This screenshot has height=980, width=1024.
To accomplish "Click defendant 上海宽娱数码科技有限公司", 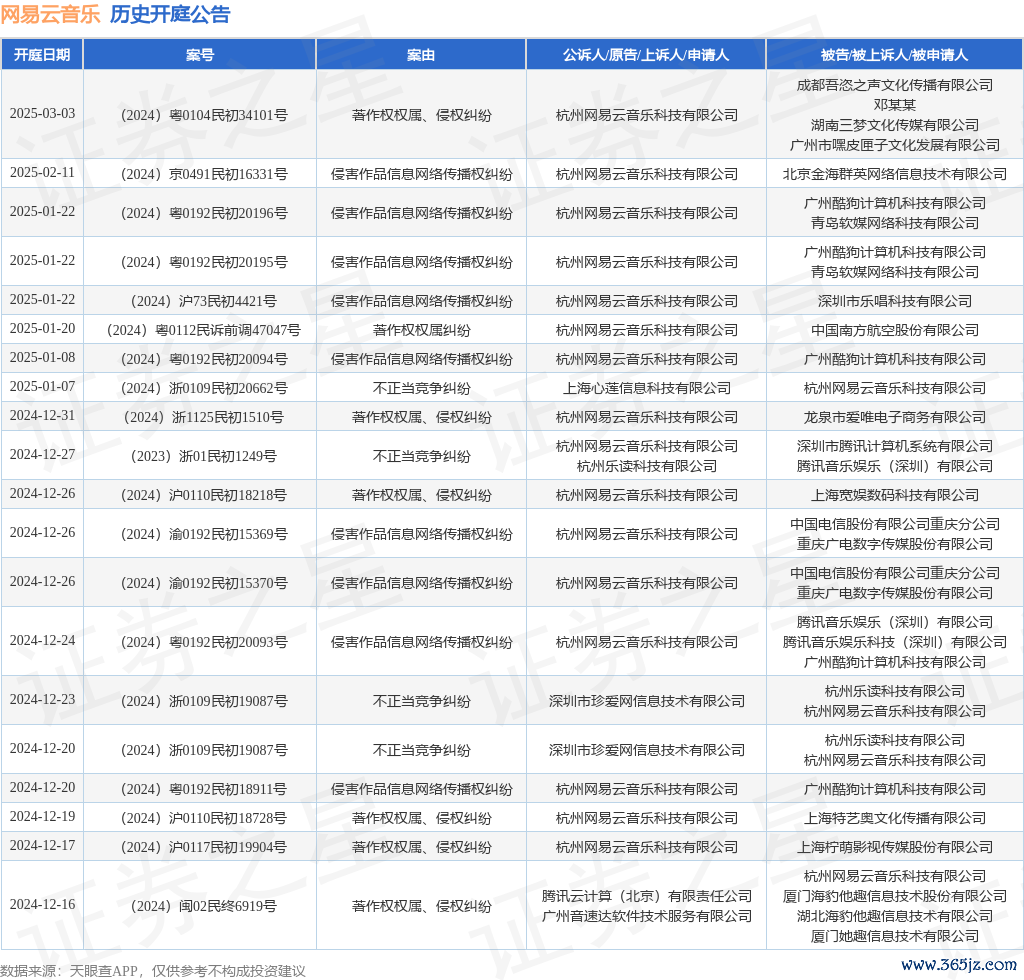I will click(895, 496).
